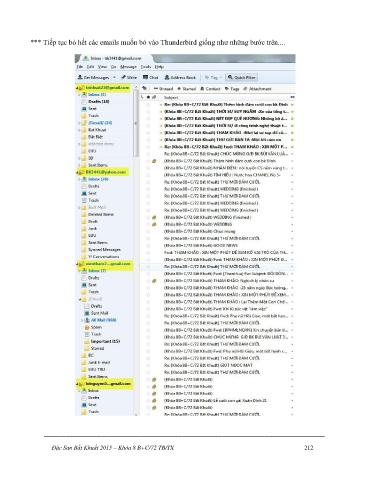The width and height of the screenshot is (370, 480).
Task: Collapse the first highlighted gmail.com account
Action: 77,88
